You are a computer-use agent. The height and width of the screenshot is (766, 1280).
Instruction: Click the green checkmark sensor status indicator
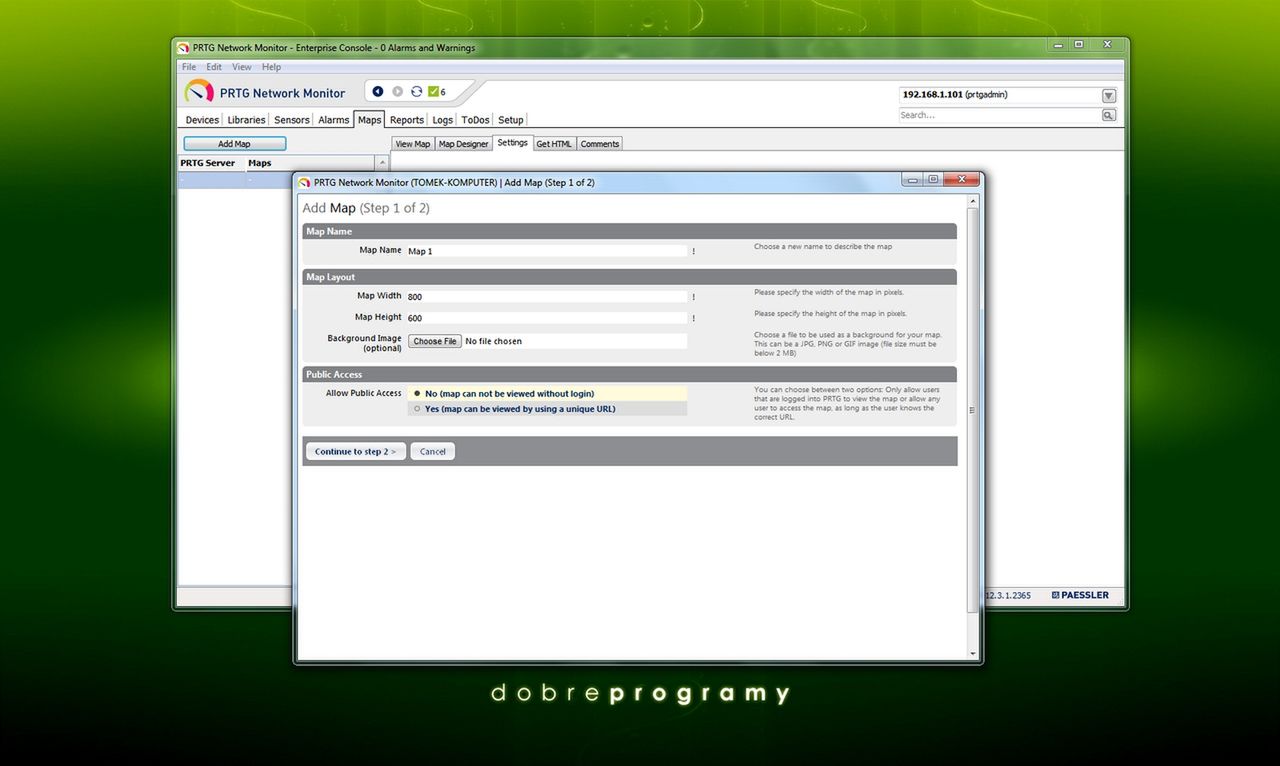pos(434,92)
